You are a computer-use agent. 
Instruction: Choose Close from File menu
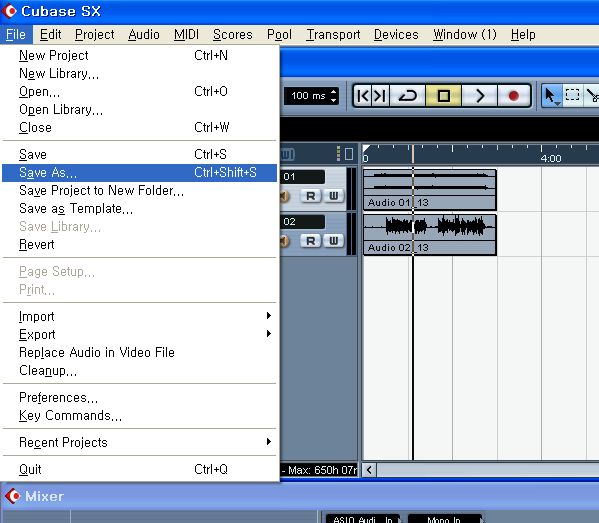tap(139, 127)
